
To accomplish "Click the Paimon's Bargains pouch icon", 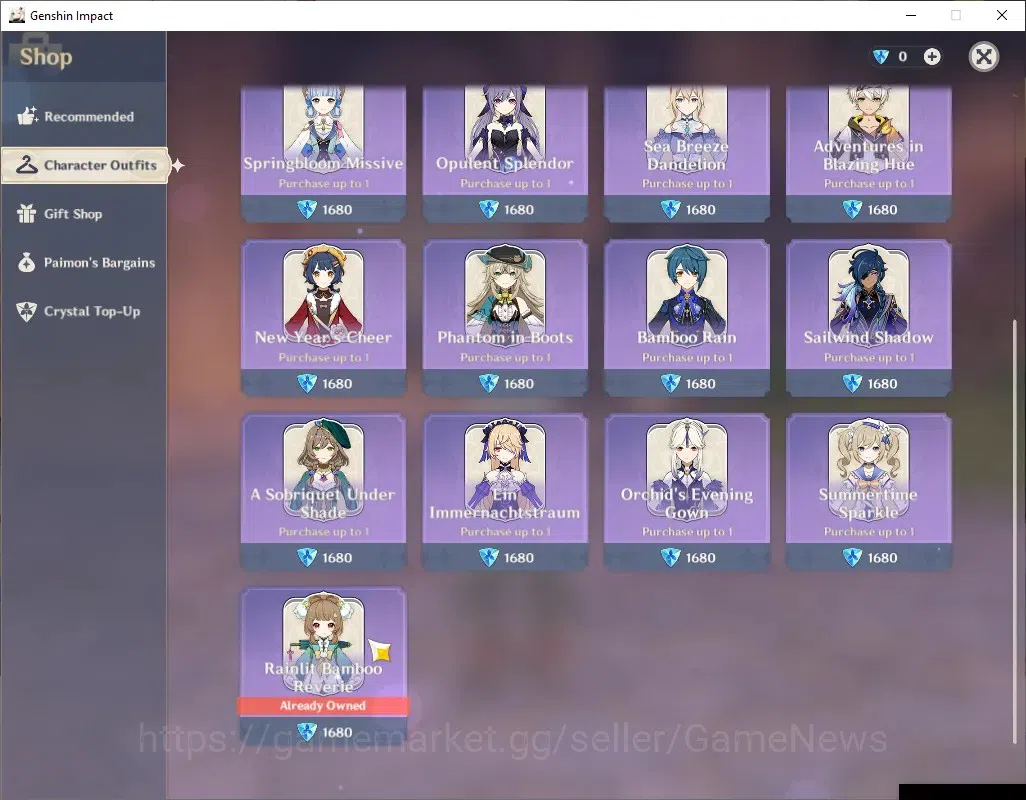I will tap(26, 262).
